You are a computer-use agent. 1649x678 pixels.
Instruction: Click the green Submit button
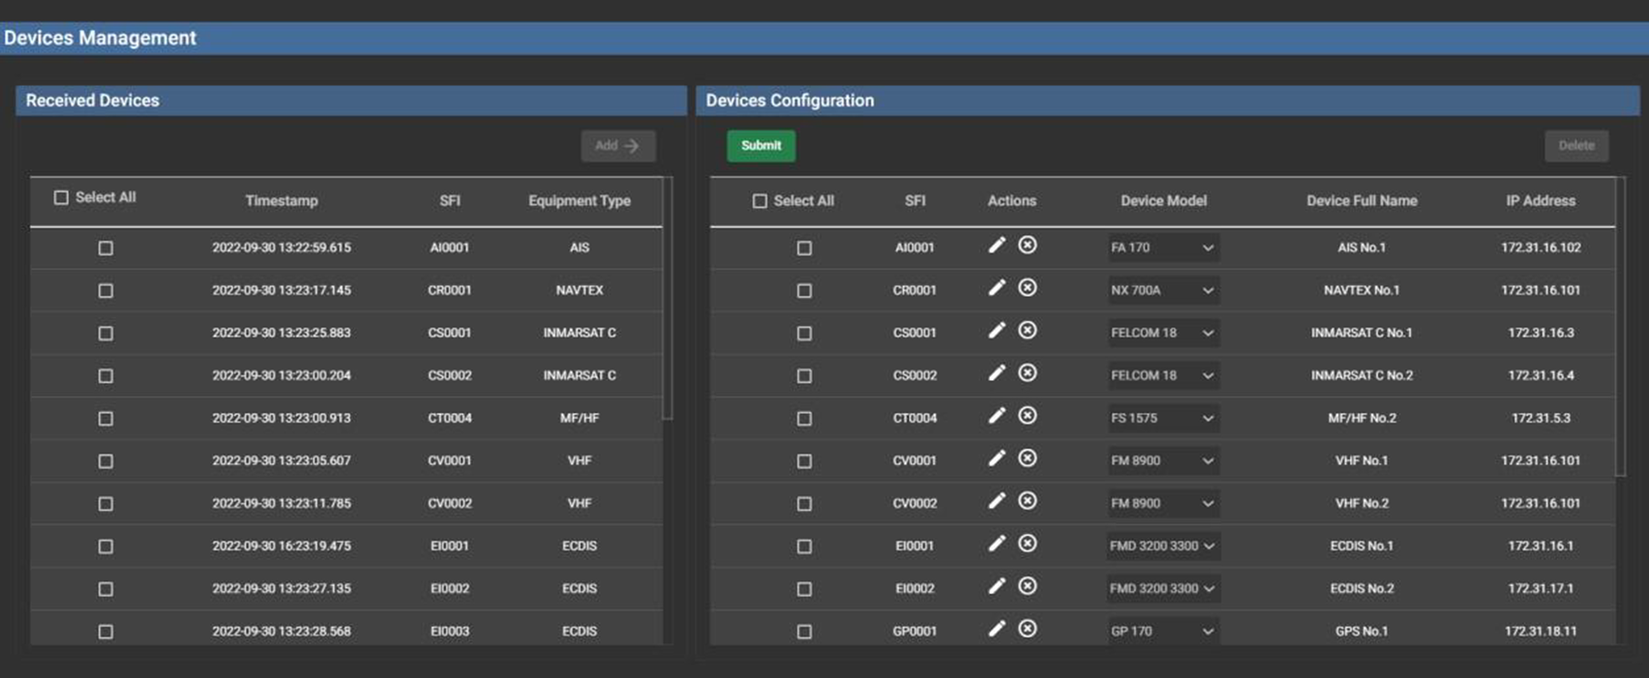click(761, 146)
